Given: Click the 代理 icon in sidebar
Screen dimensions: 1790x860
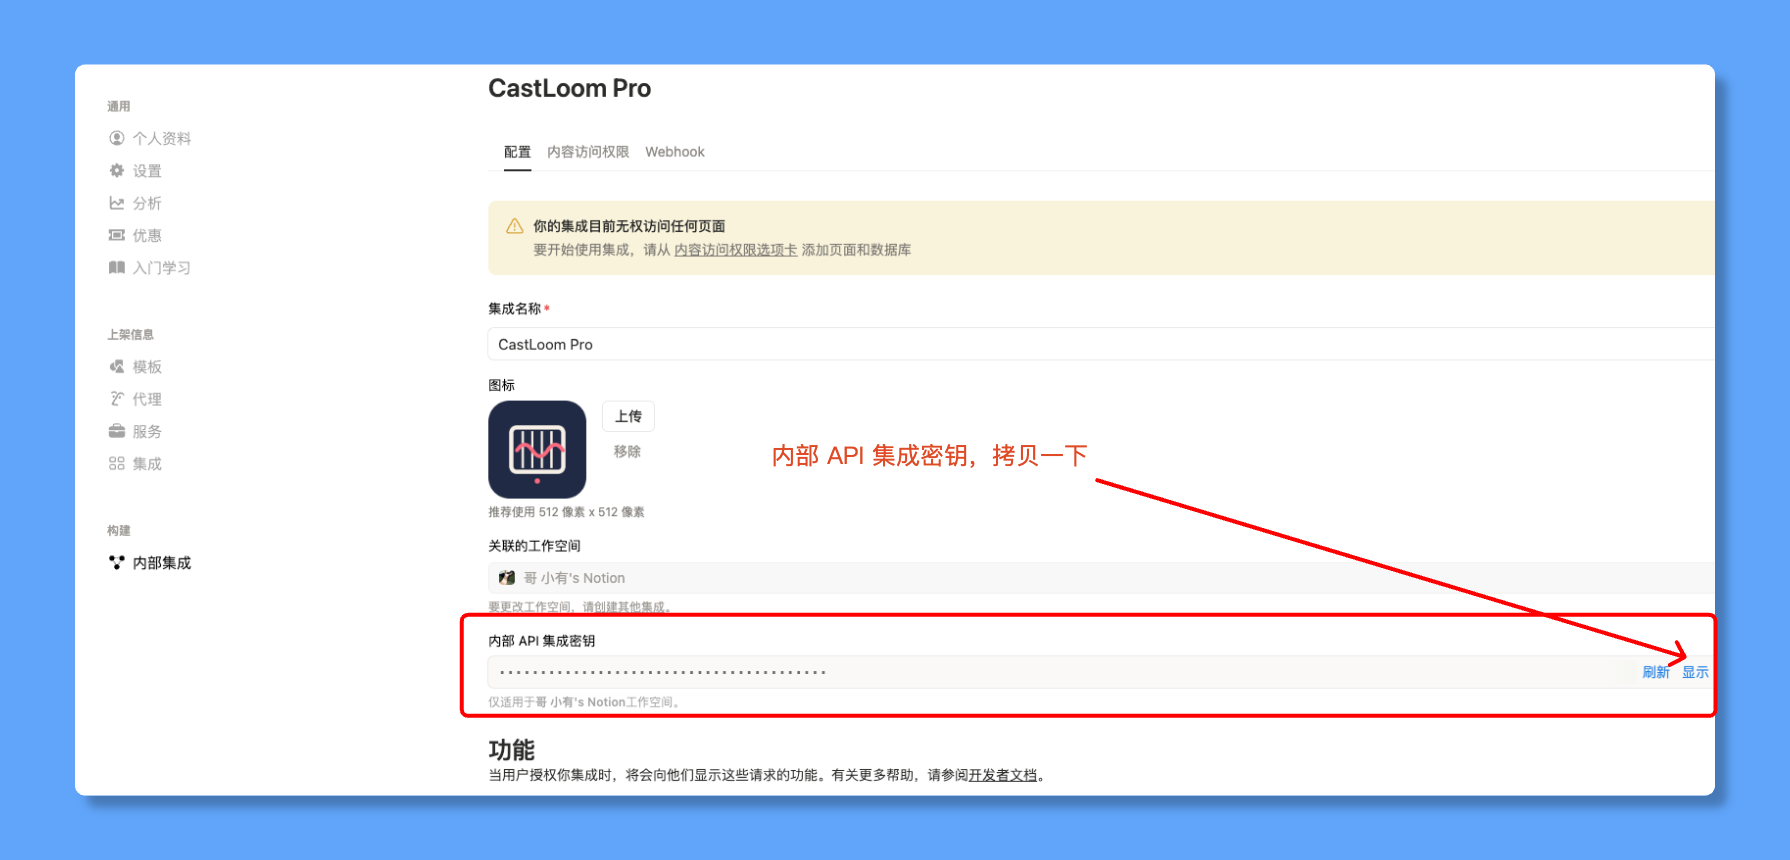Looking at the screenshot, I should [x=117, y=399].
